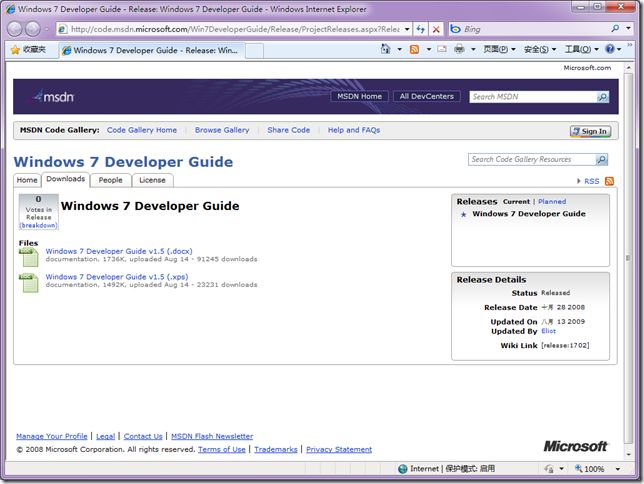Click the Help question mark icon
This screenshot has height=484, width=644.
click(x=610, y=49)
